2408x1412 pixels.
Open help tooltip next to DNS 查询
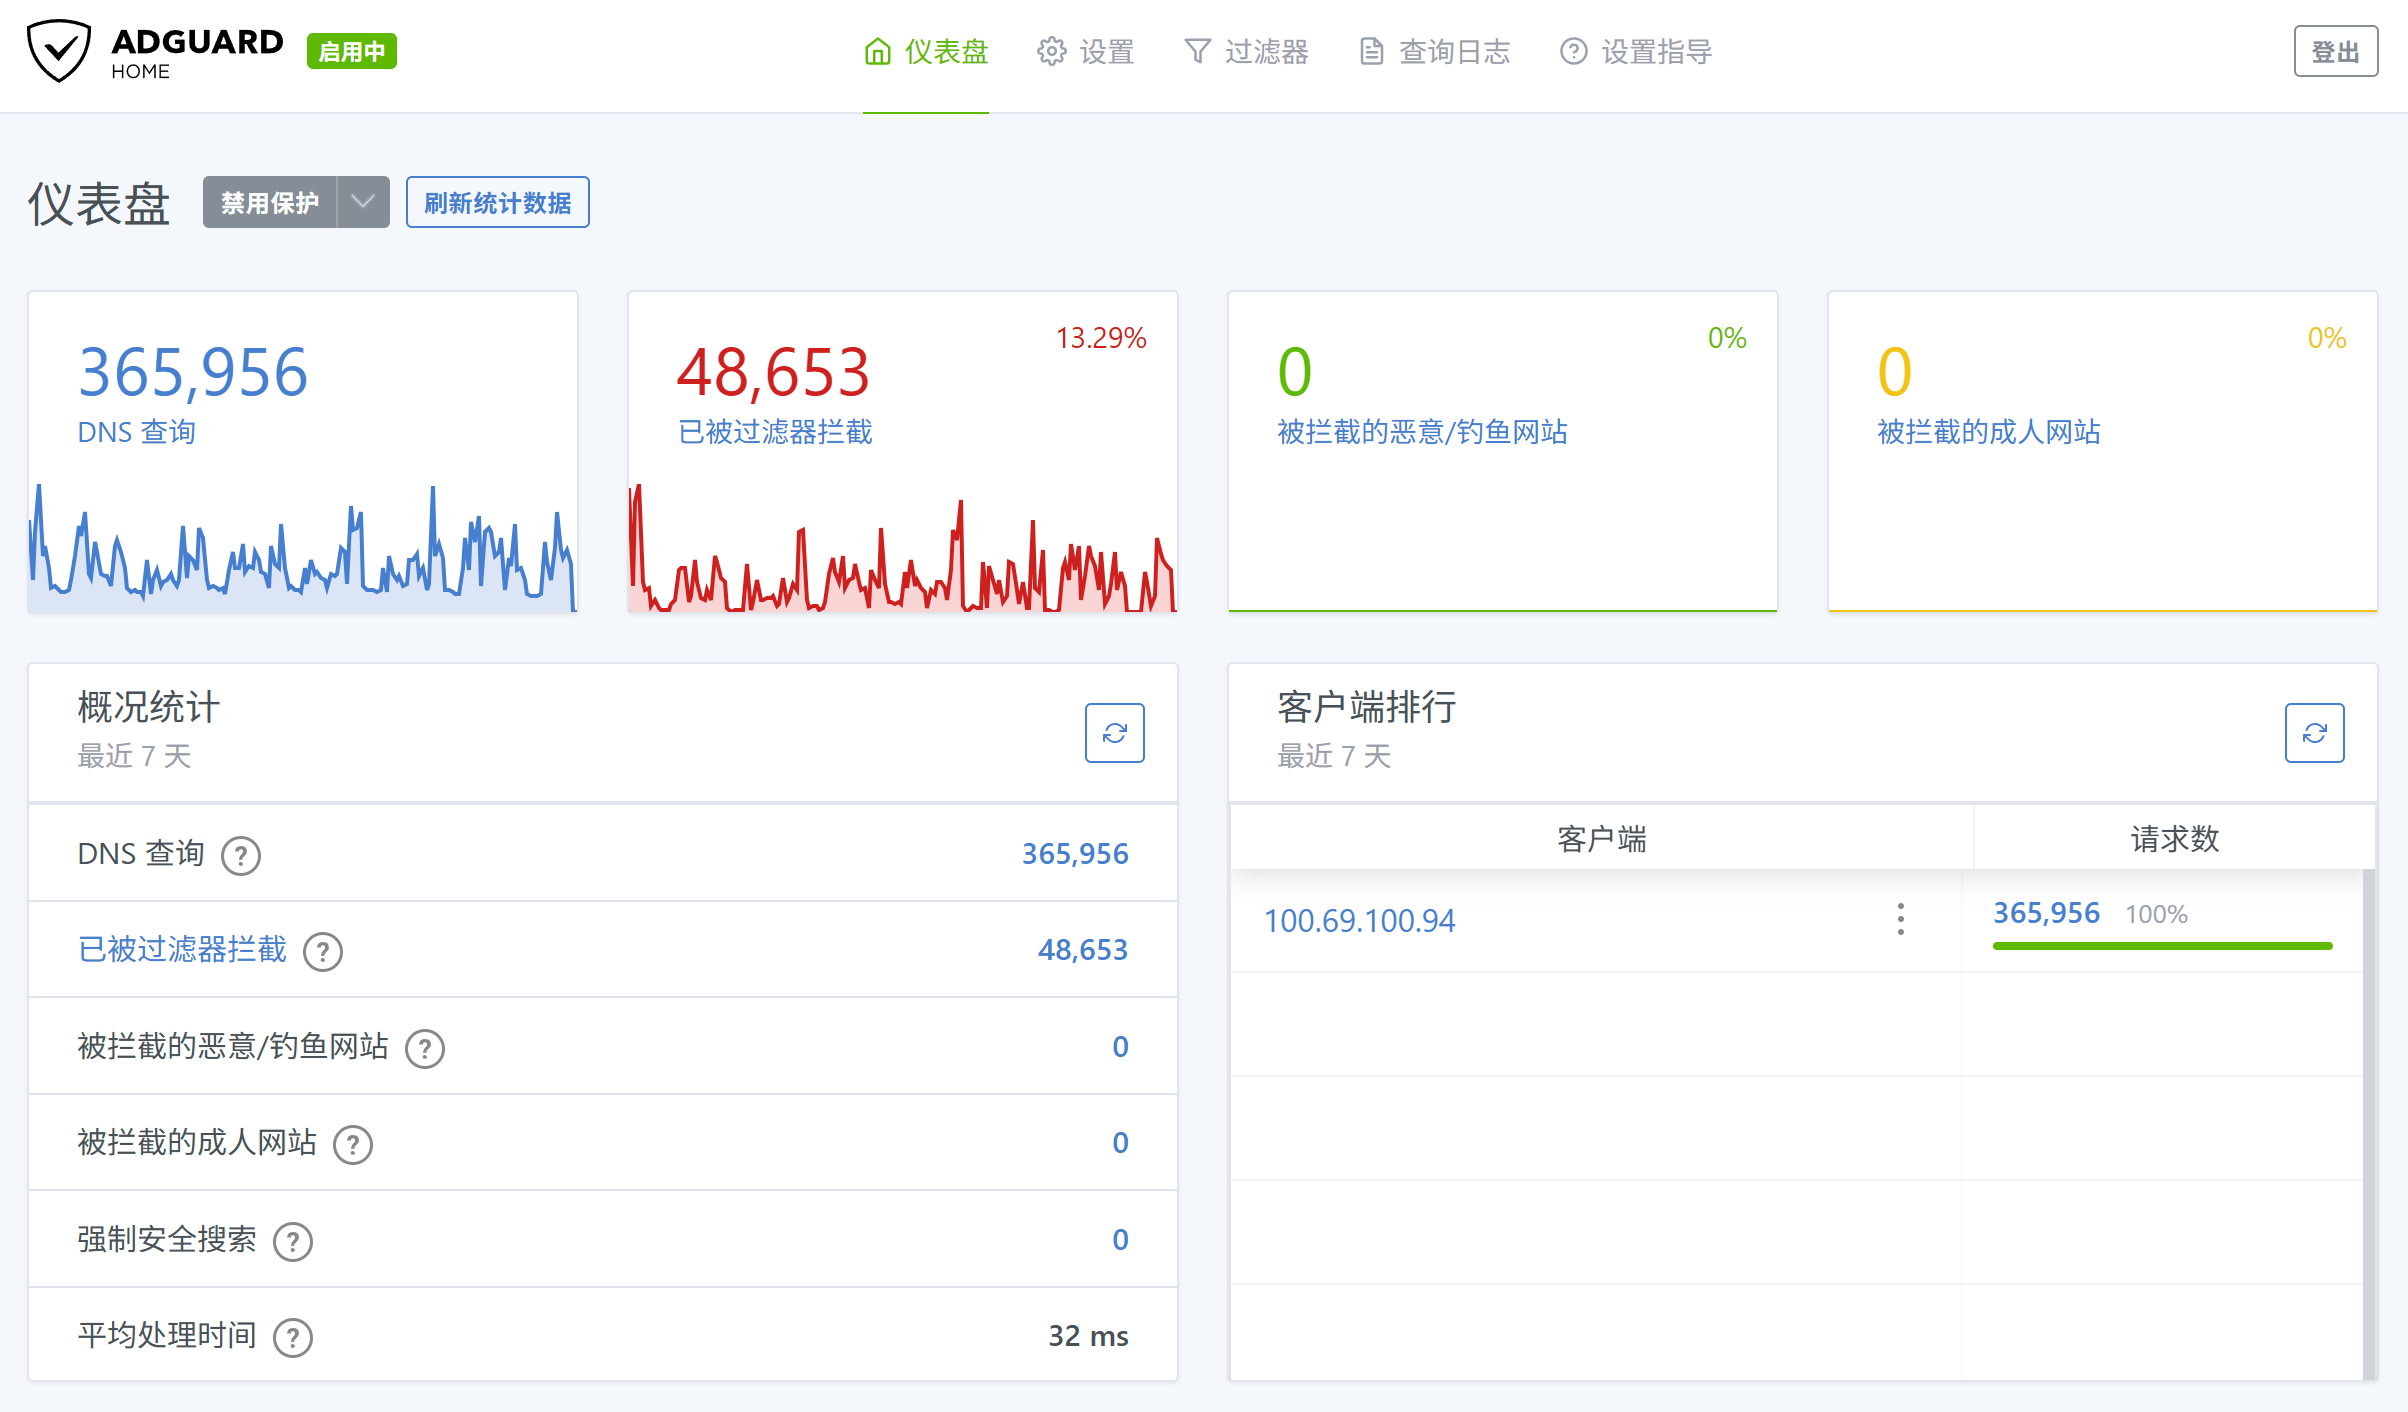point(241,855)
